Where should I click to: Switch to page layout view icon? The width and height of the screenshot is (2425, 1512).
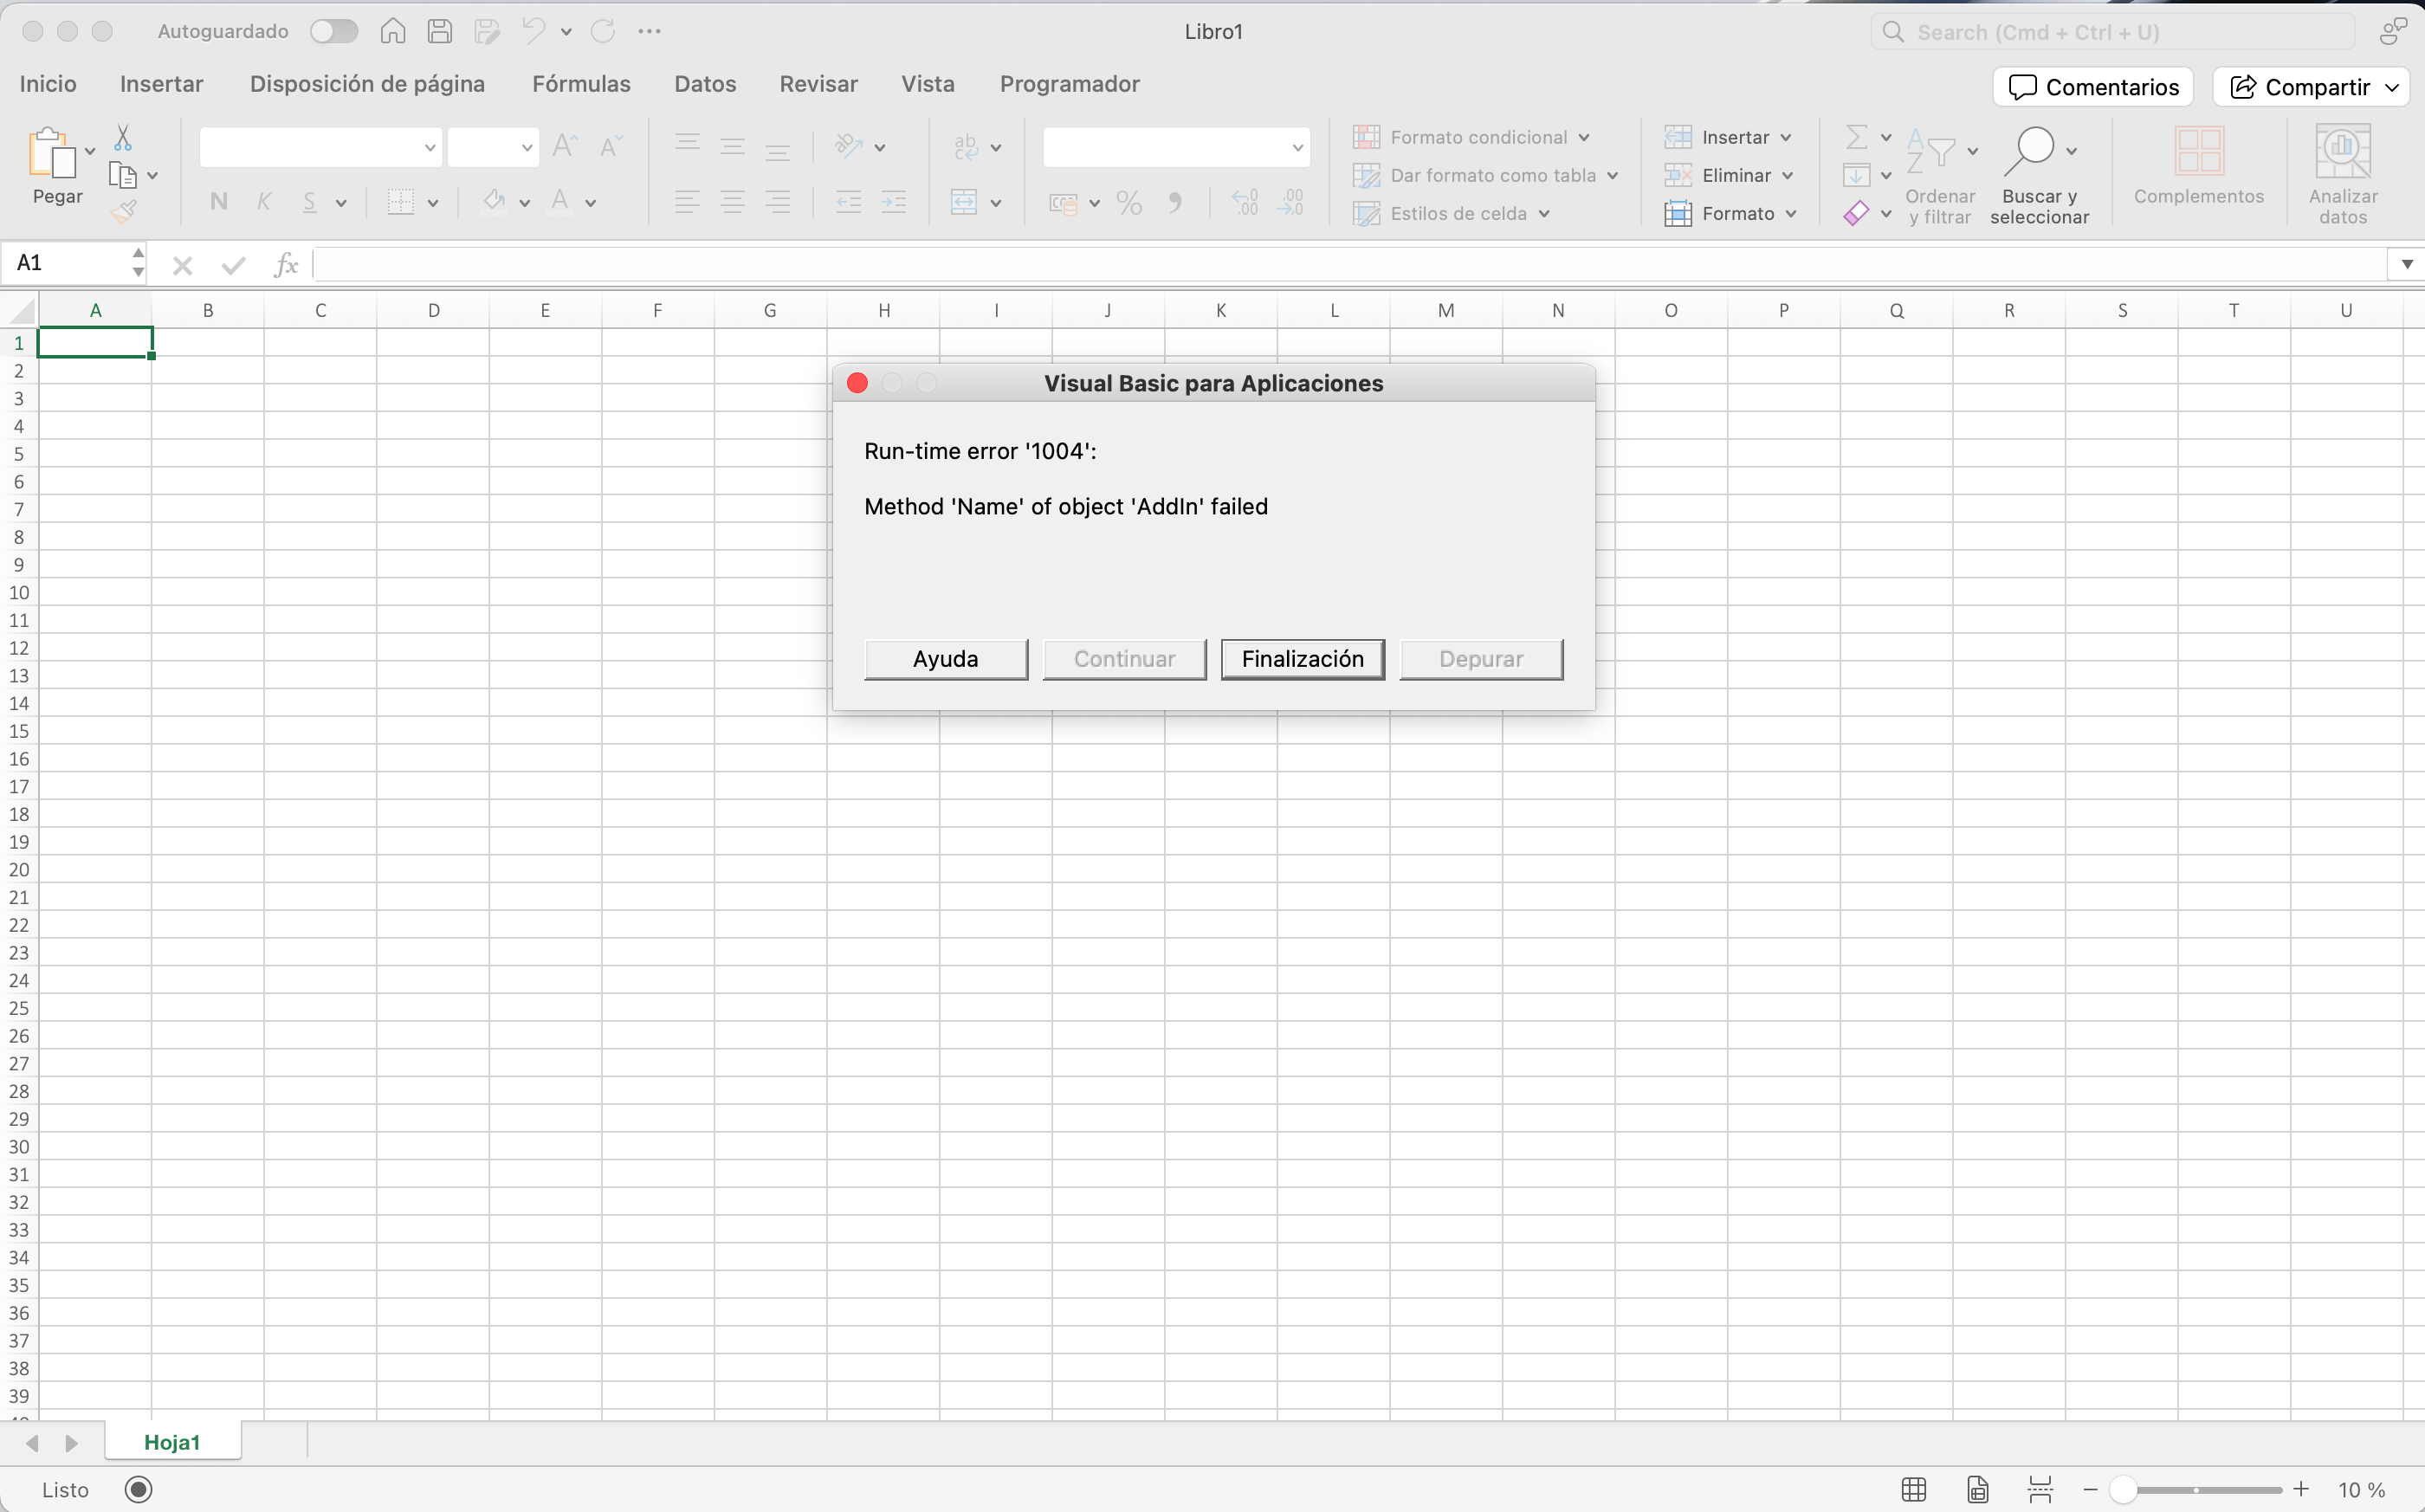pyautogui.click(x=1977, y=1489)
